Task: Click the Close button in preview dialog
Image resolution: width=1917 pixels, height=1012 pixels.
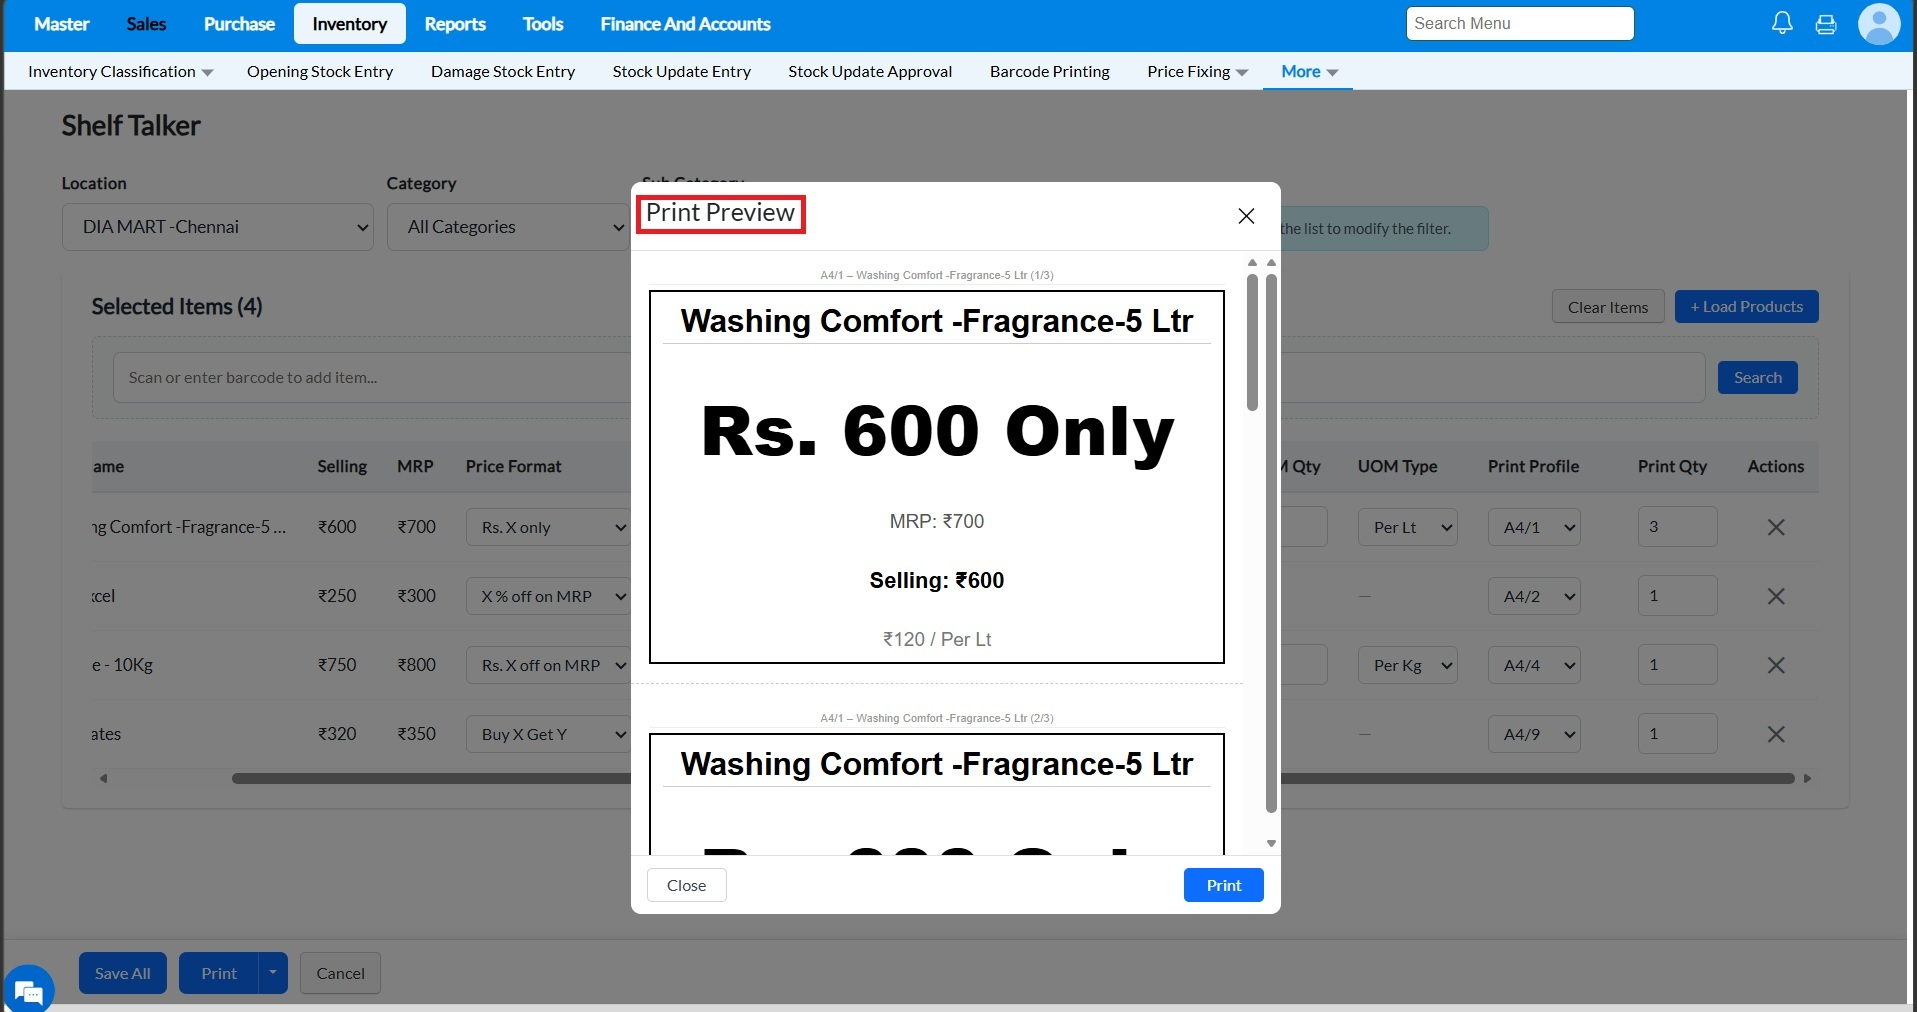Action: [x=687, y=885]
